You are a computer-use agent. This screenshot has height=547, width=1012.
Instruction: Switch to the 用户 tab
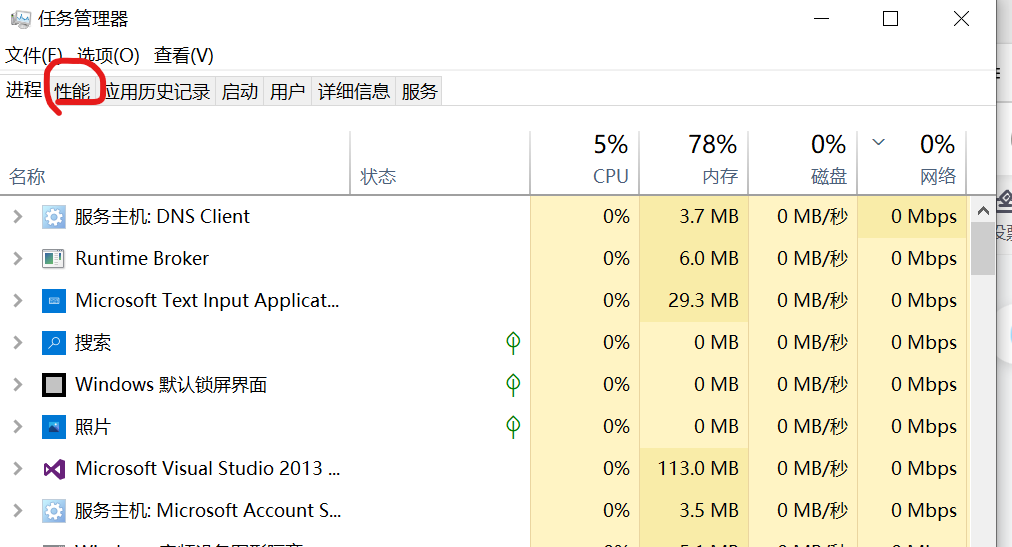287,92
